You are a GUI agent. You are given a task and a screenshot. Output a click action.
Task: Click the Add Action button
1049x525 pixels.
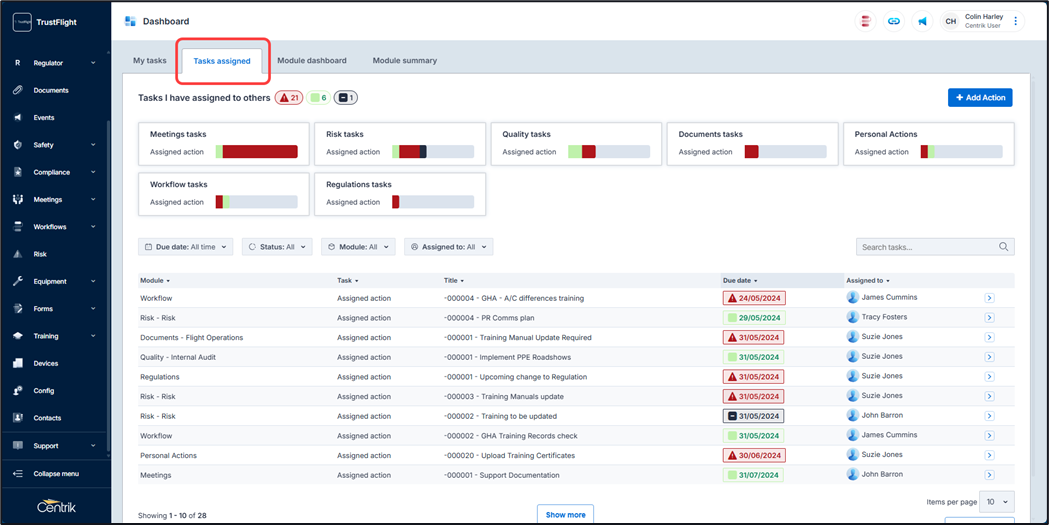(980, 98)
